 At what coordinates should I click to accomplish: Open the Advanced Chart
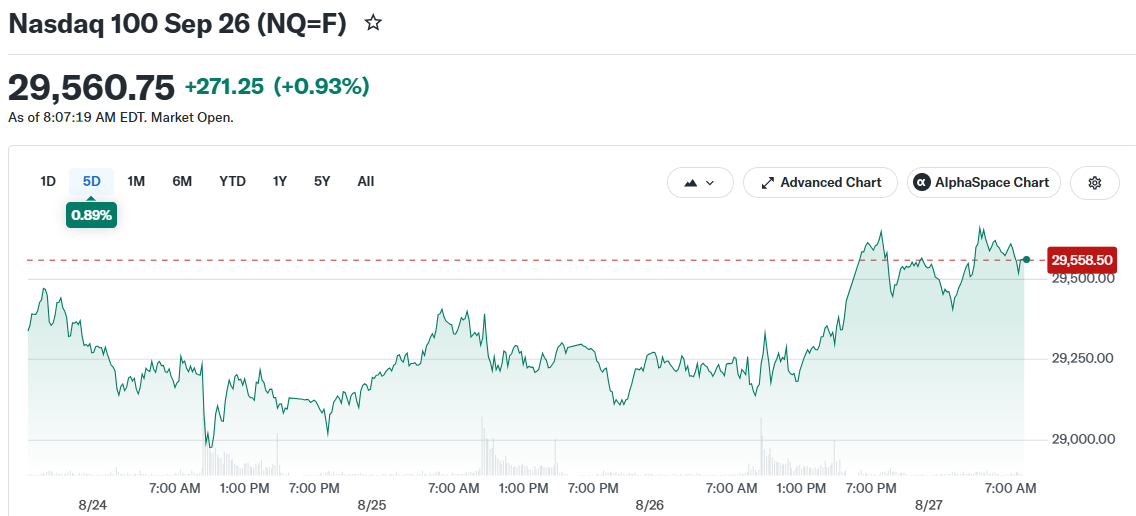click(820, 183)
